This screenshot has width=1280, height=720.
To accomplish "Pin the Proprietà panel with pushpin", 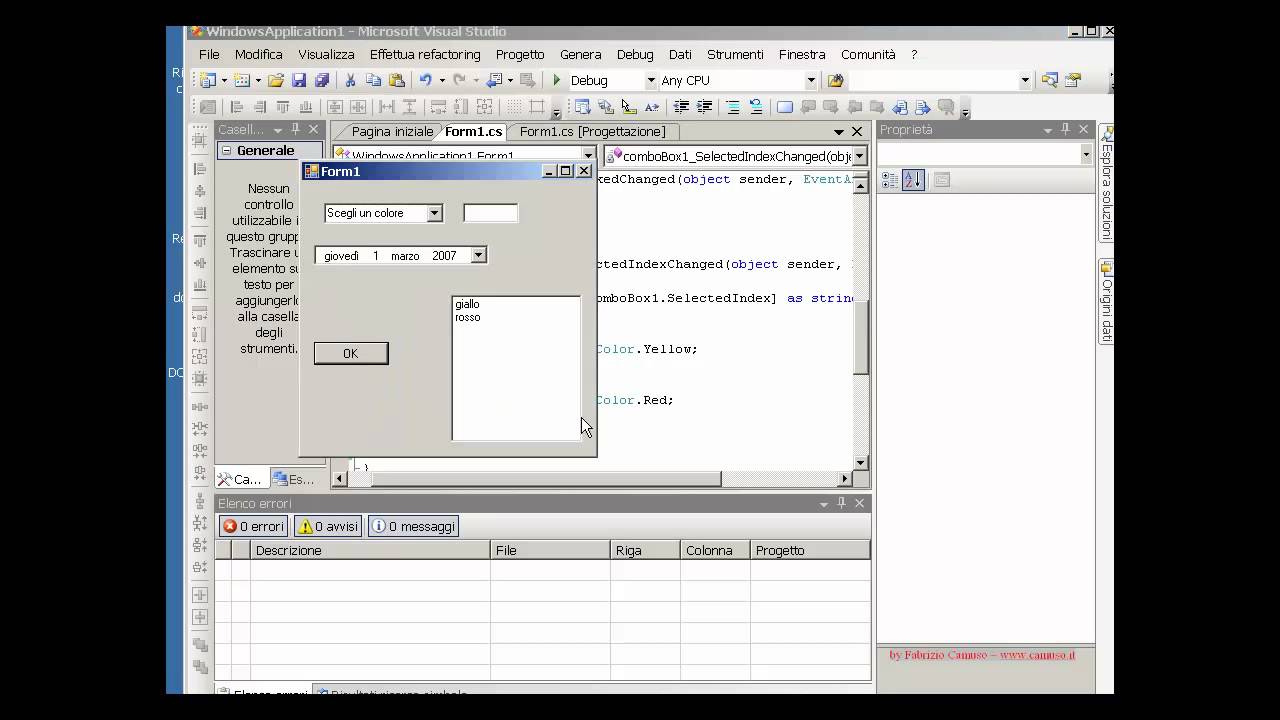I will click(x=1066, y=130).
